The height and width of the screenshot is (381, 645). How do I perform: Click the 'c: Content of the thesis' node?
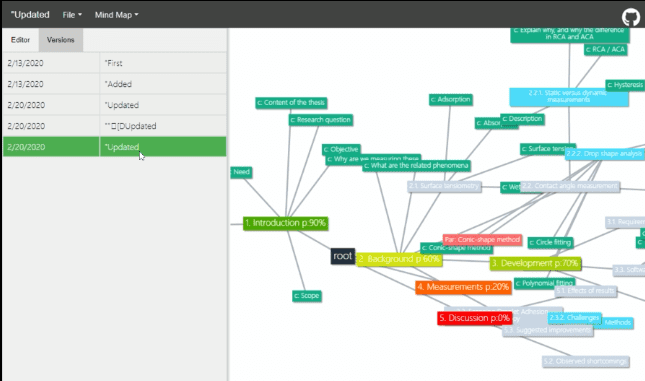point(291,102)
